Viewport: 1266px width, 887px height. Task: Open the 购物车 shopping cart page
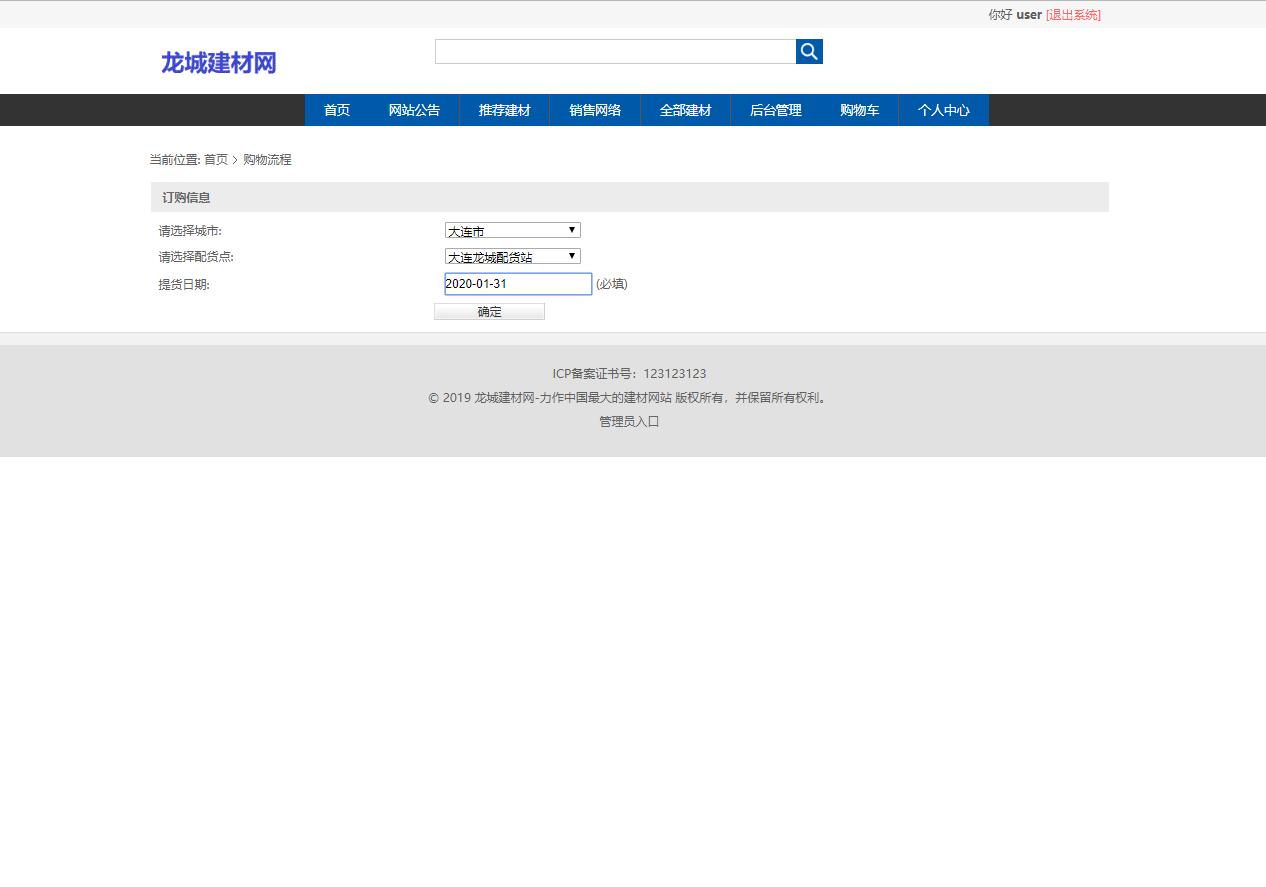coord(859,110)
